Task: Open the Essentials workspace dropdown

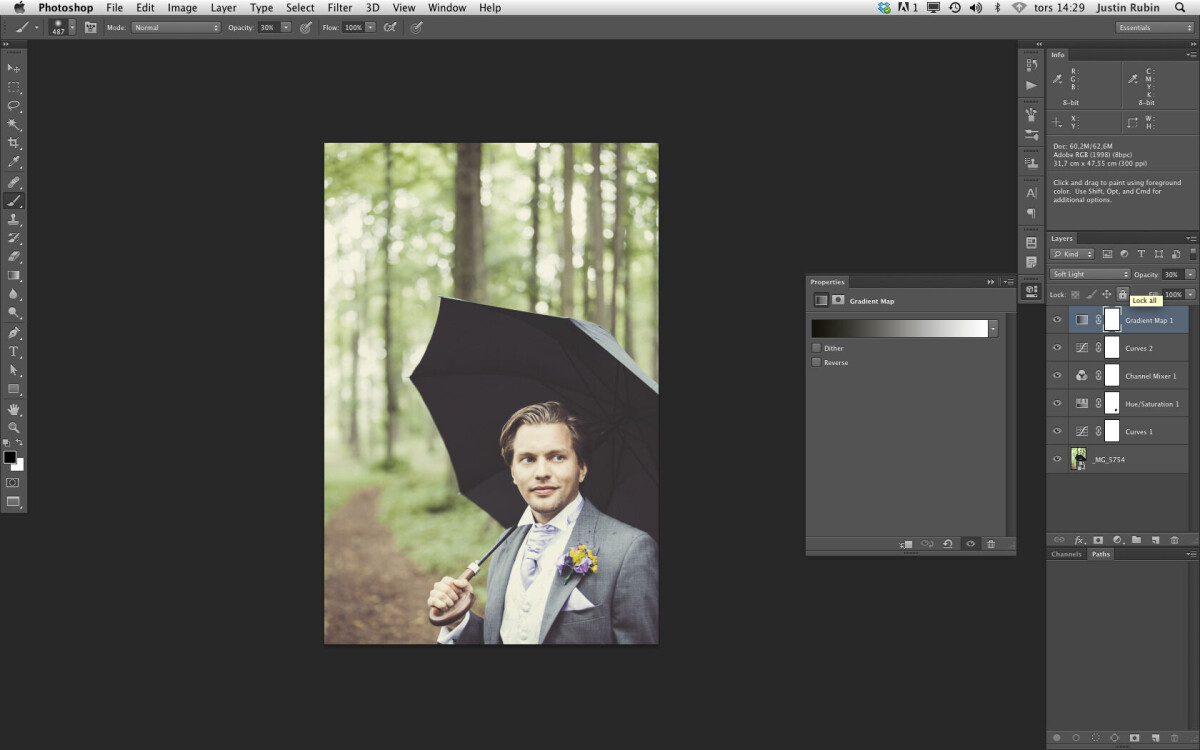Action: point(1155,28)
